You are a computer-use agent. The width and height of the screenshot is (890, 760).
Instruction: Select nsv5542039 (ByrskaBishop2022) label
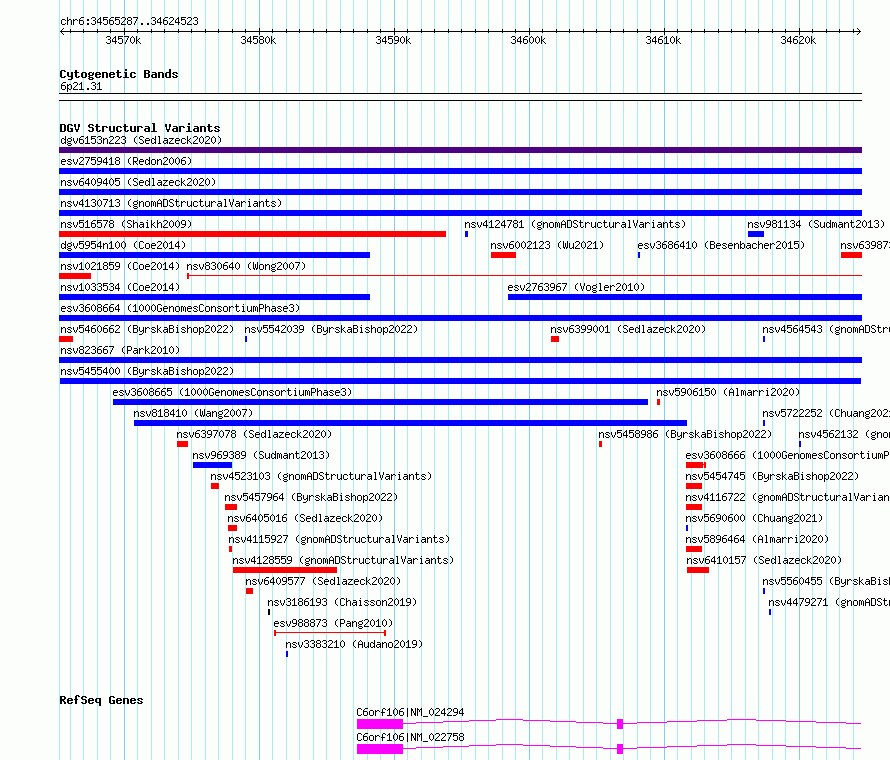(331, 329)
